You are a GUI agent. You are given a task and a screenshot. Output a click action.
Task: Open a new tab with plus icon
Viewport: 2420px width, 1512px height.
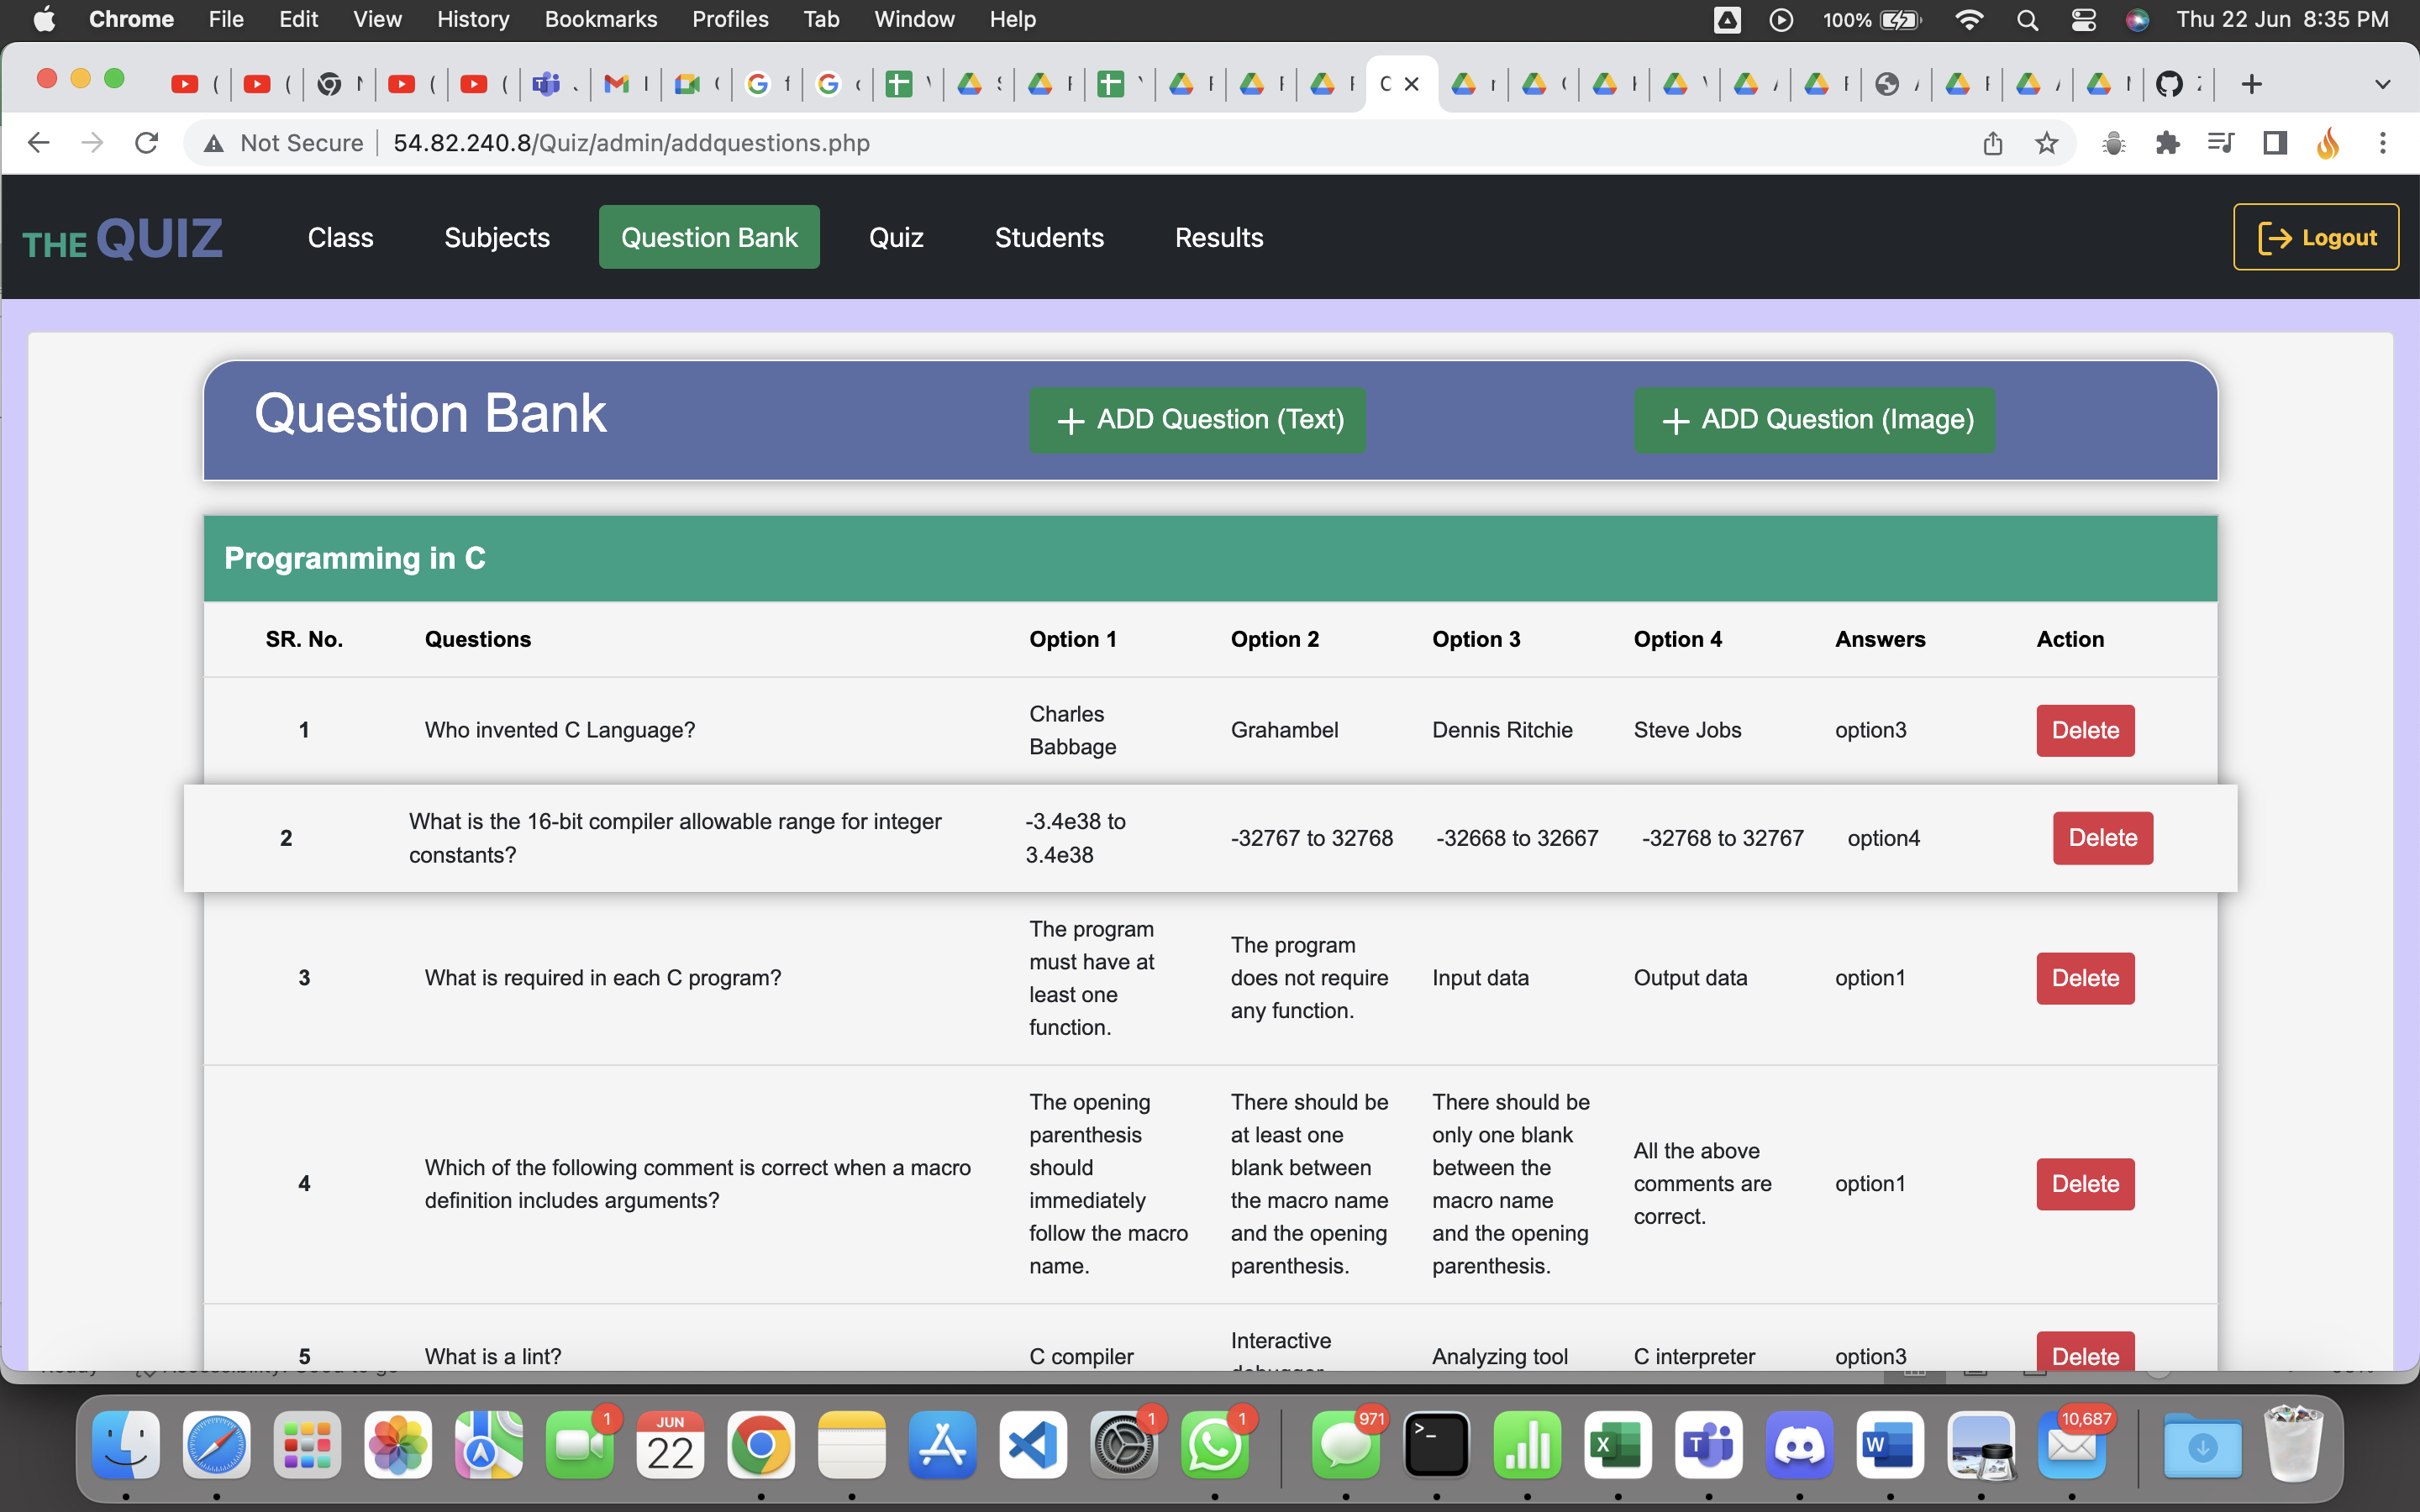click(2251, 84)
